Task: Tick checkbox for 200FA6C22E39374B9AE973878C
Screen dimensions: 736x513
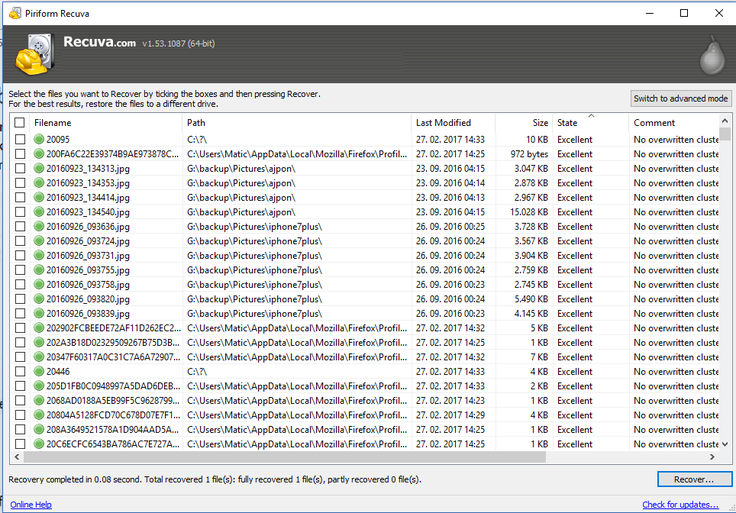Action: [x=20, y=154]
